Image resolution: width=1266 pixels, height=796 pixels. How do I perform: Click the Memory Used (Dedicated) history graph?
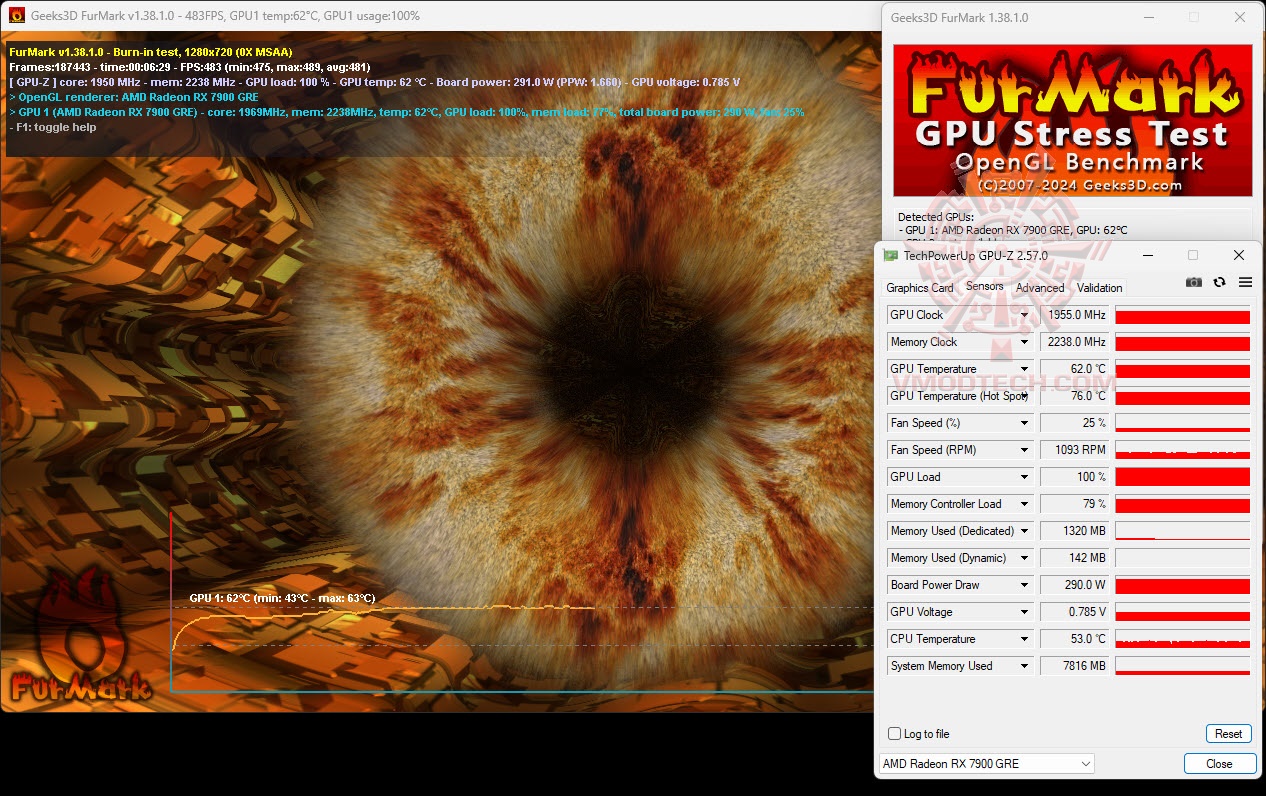[x=1182, y=531]
